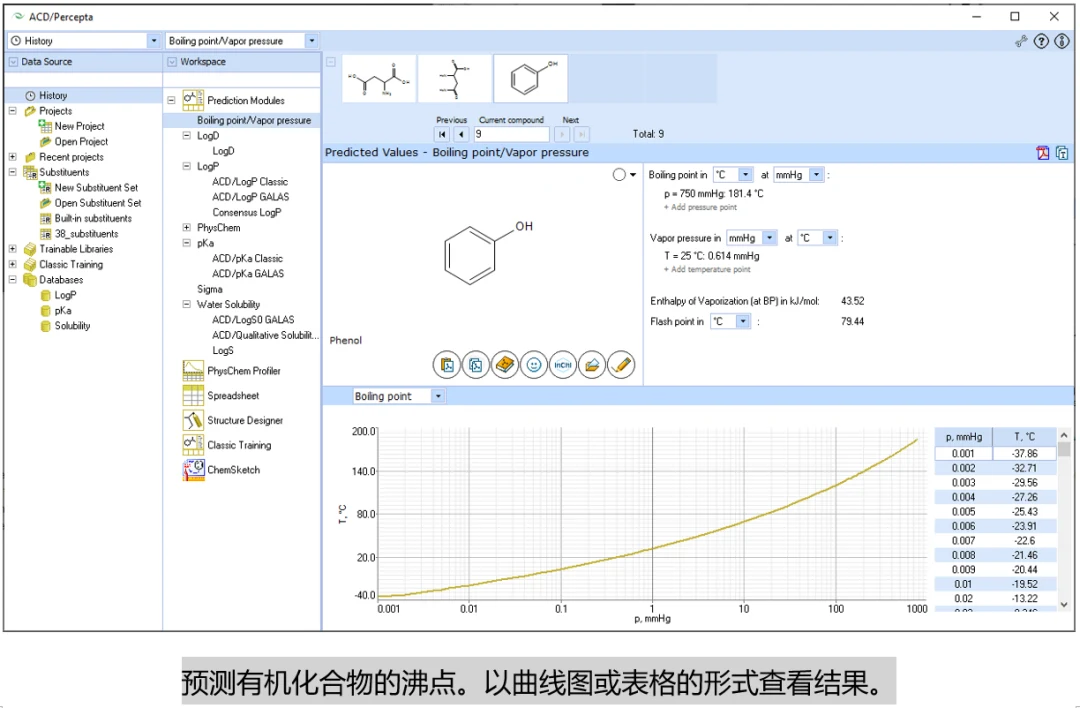Open the History dropdown at top left
The width and height of the screenshot is (1080, 708).
point(154,41)
